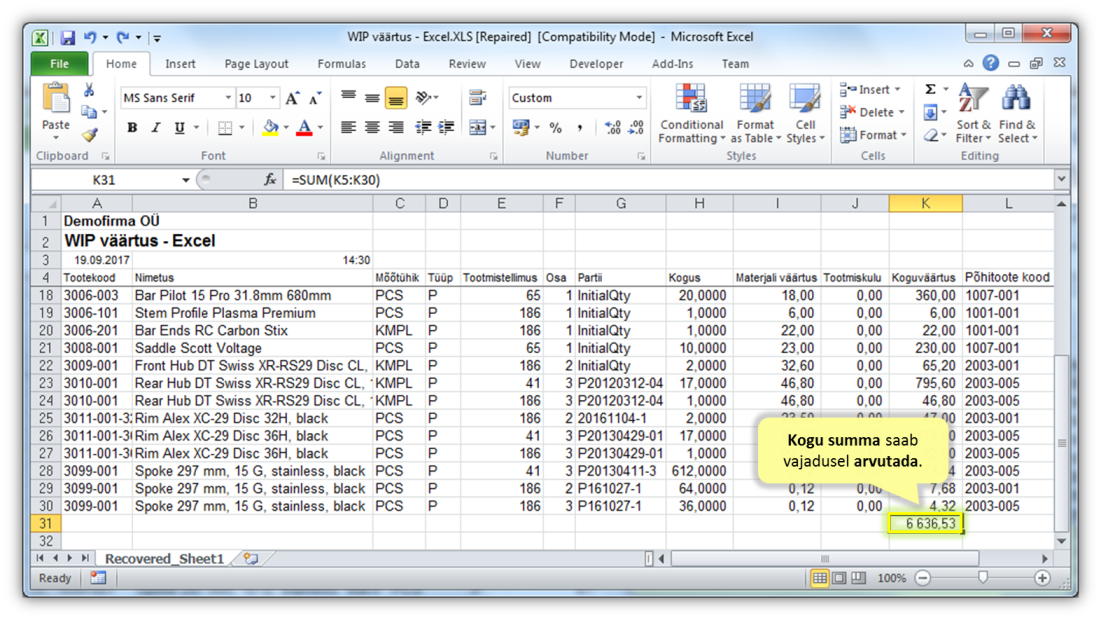Select the Recovered_Sheet1 sheet tab
The width and height of the screenshot is (1101, 620).
[x=164, y=559]
